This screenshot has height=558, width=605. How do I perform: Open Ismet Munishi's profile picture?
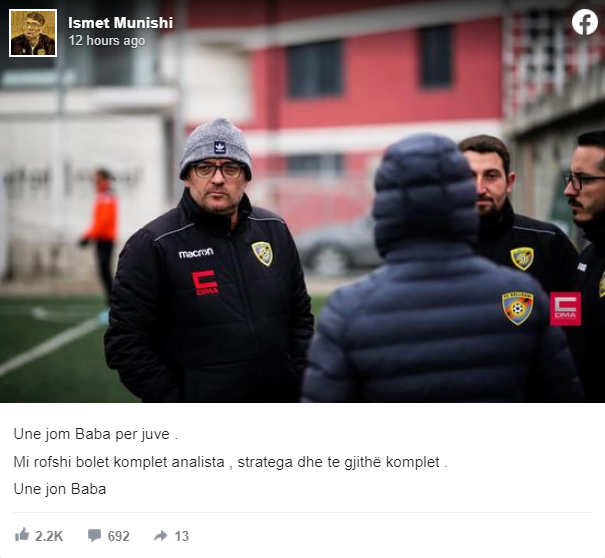[x=33, y=33]
